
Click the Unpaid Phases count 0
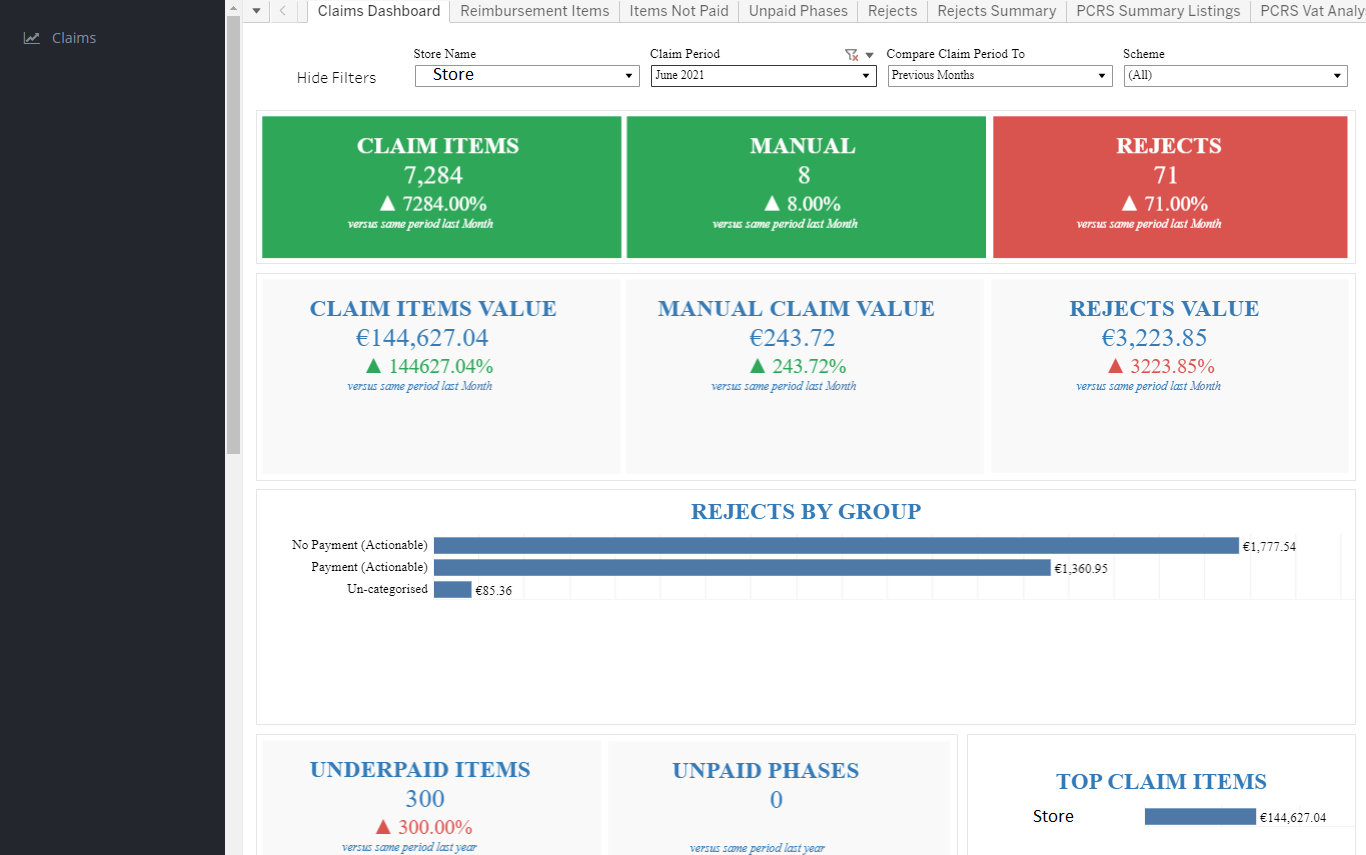click(x=776, y=800)
